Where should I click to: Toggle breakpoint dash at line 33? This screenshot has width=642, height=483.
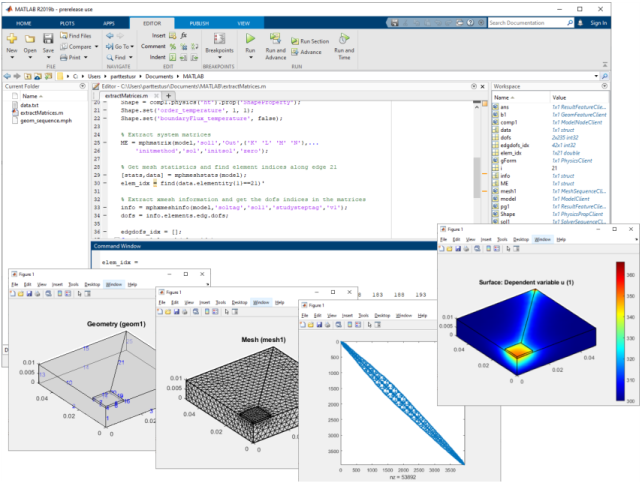click(x=105, y=208)
